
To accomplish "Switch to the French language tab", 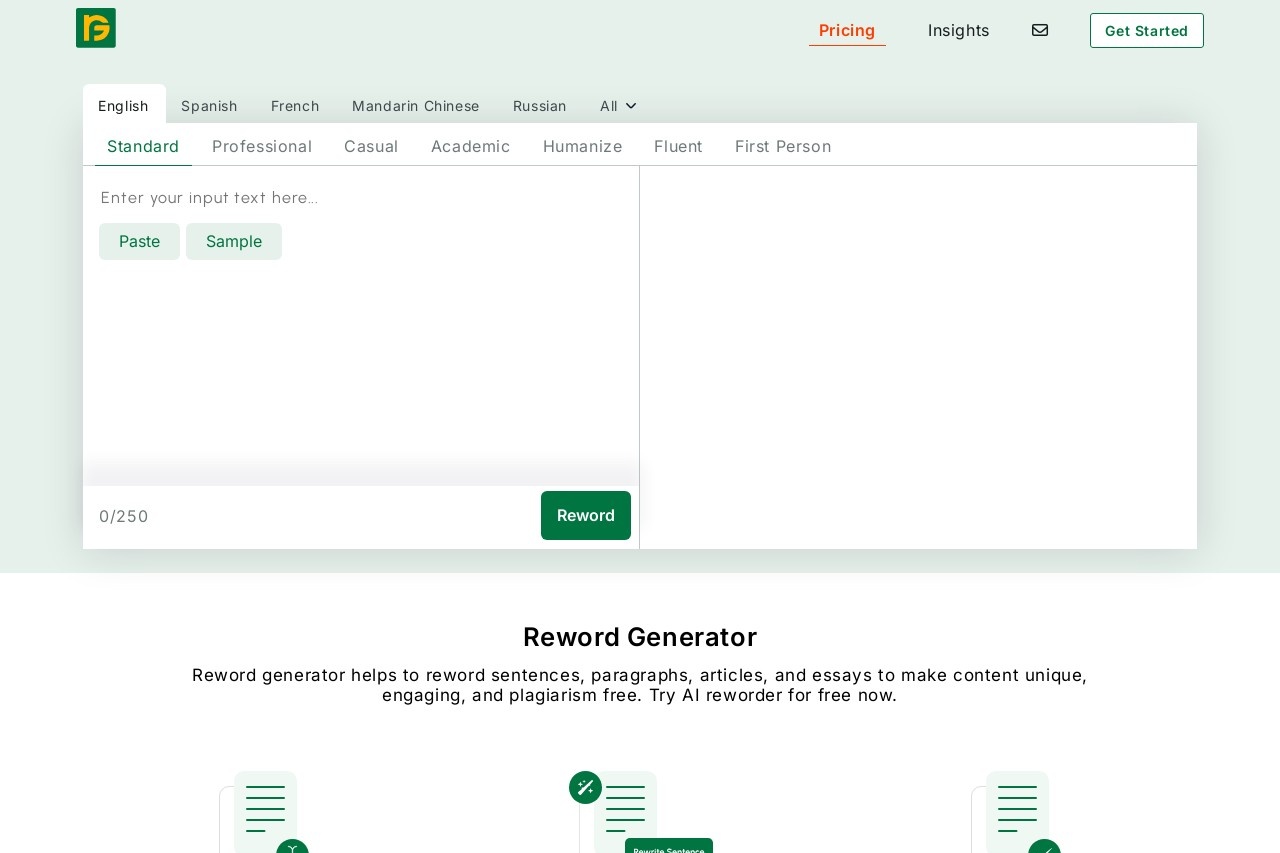I will coord(295,105).
